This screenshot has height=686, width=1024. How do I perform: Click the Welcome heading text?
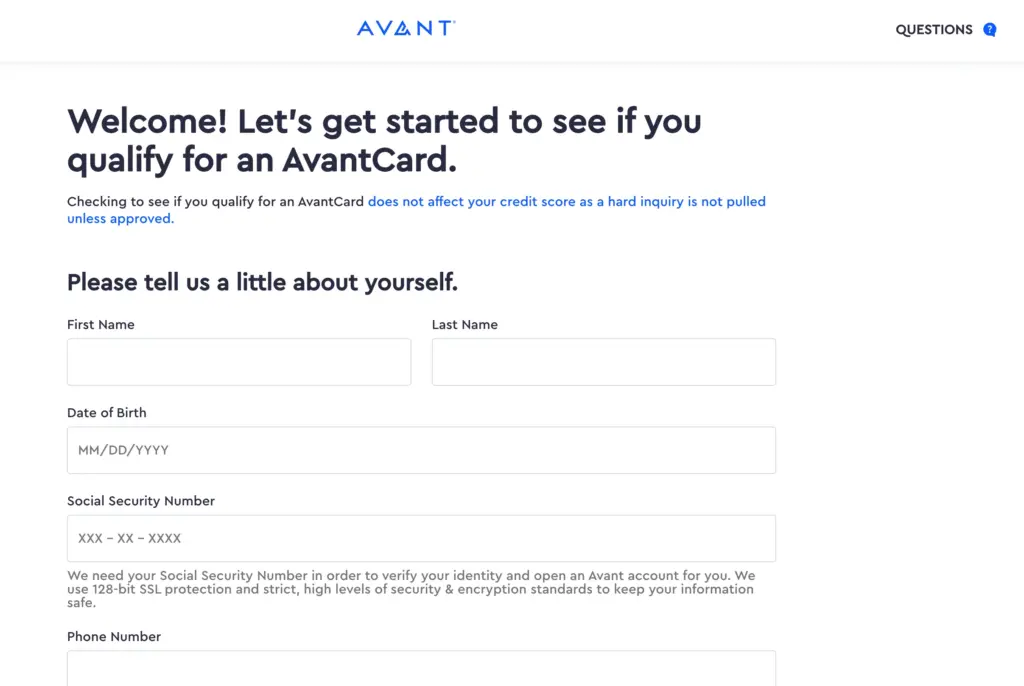[383, 140]
